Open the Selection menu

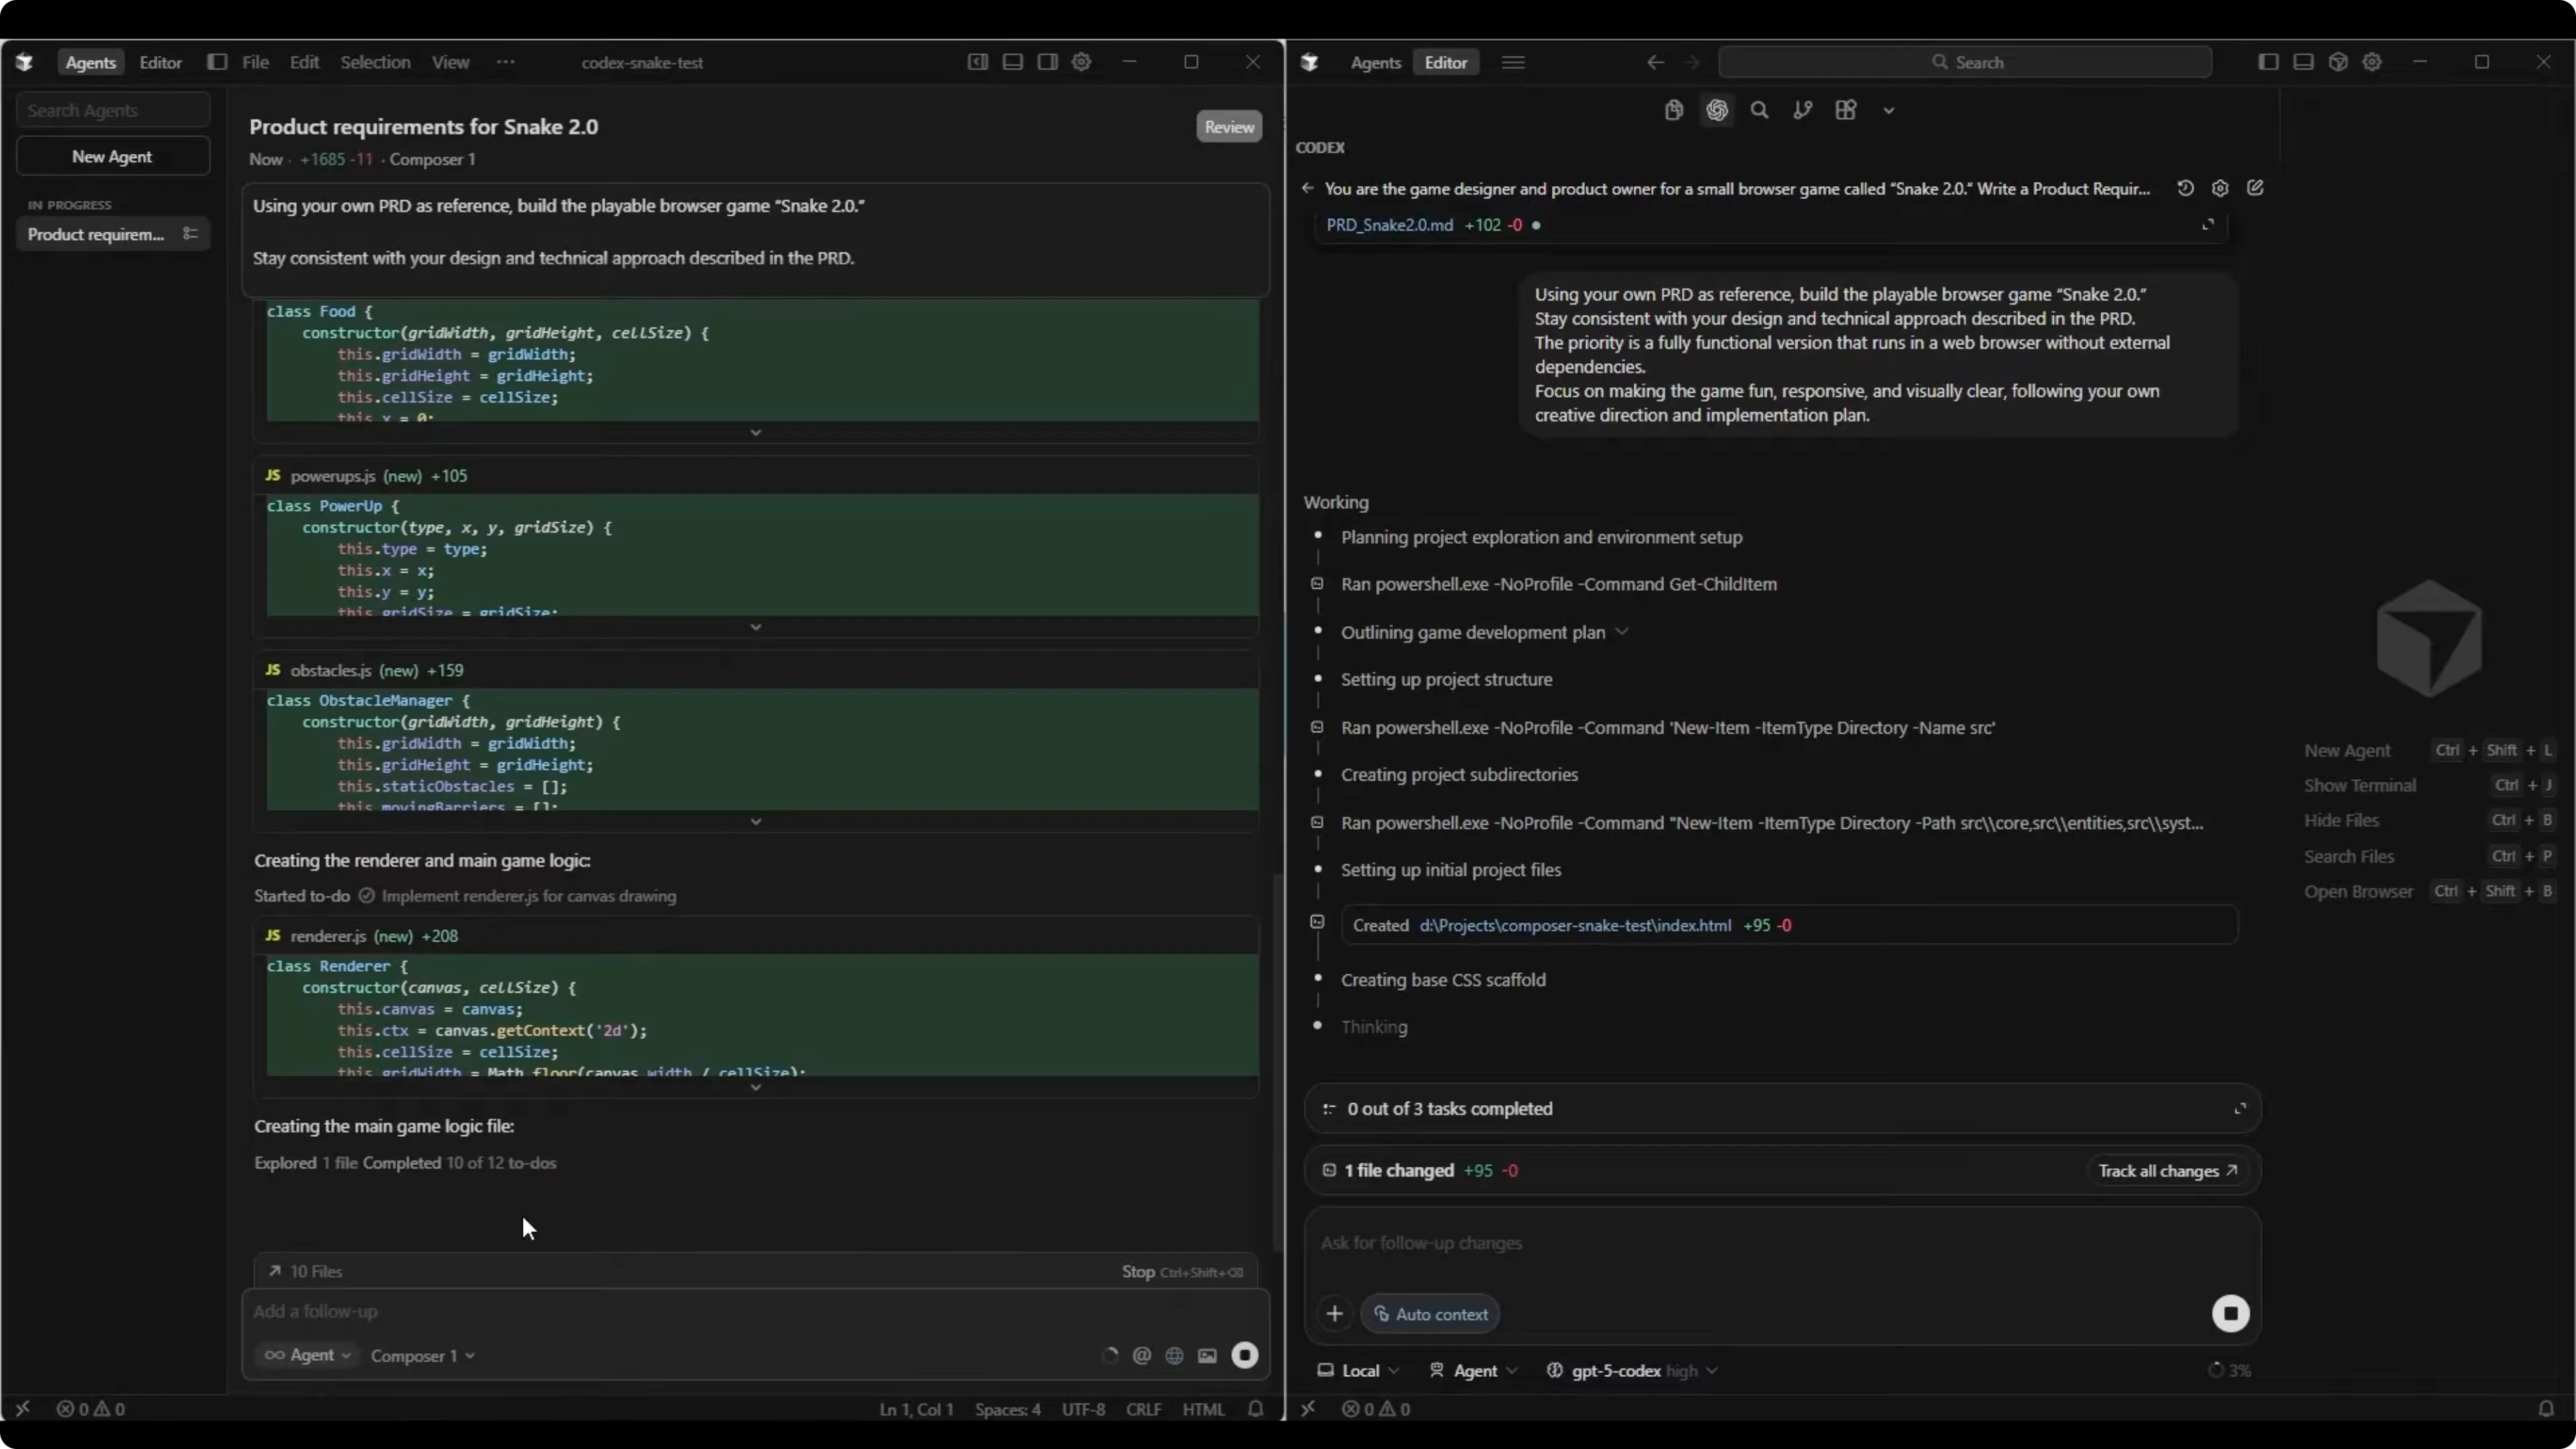point(375,62)
